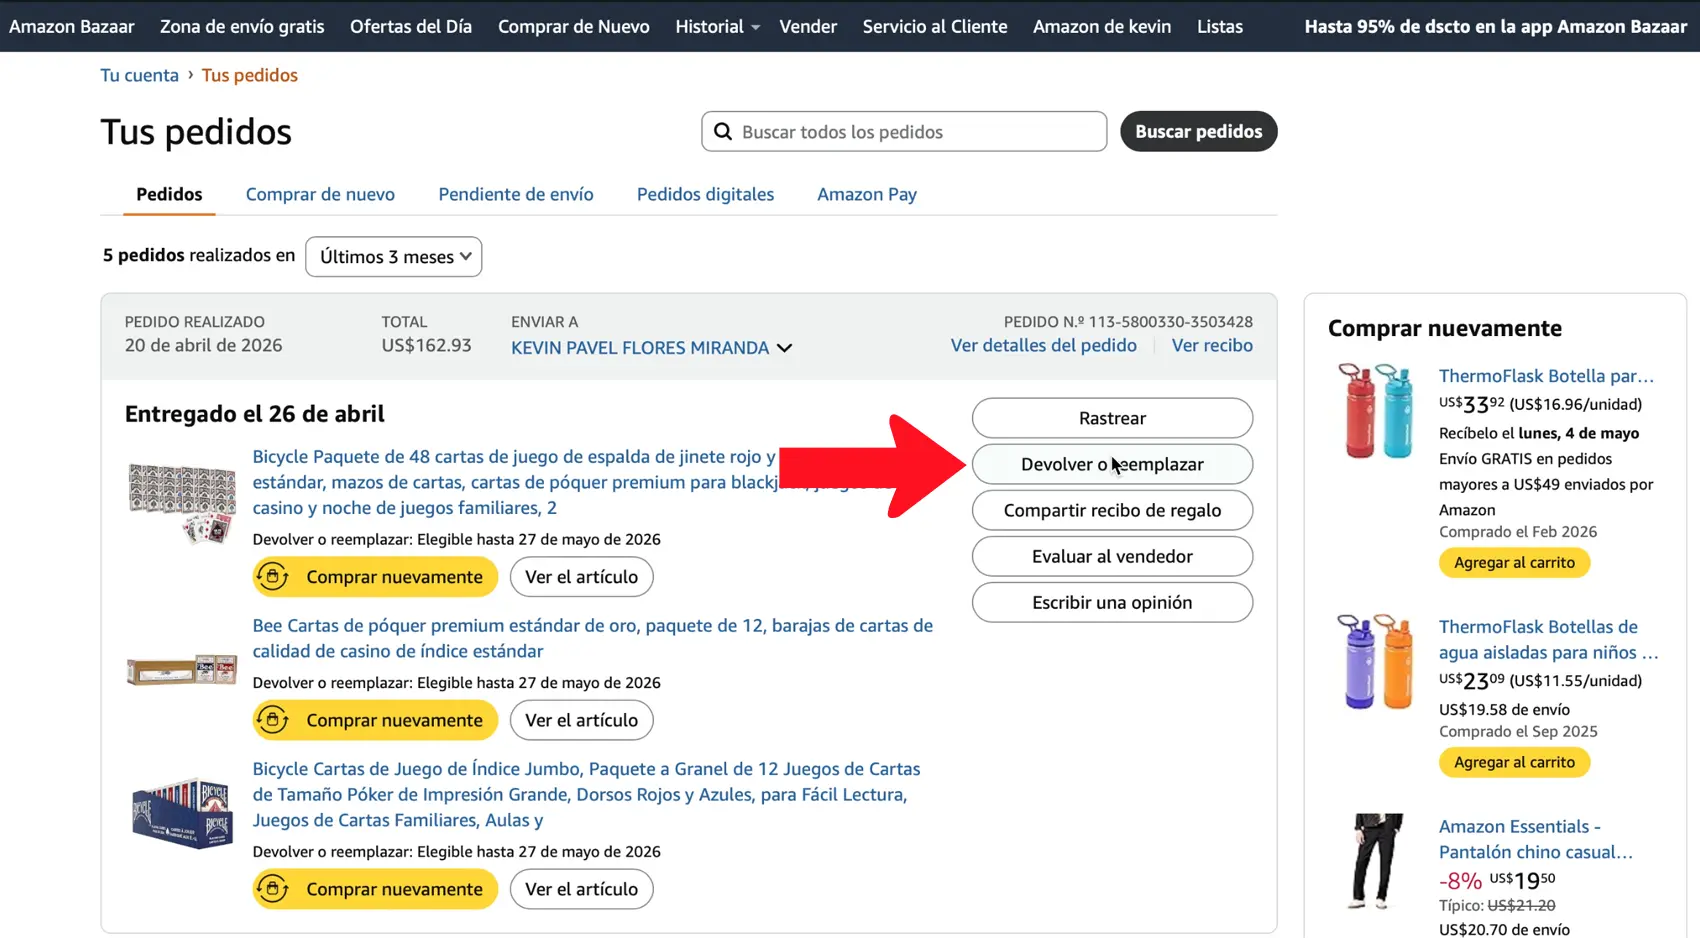Click Ver el artículo for Bicycle Jumbo

[x=581, y=889]
